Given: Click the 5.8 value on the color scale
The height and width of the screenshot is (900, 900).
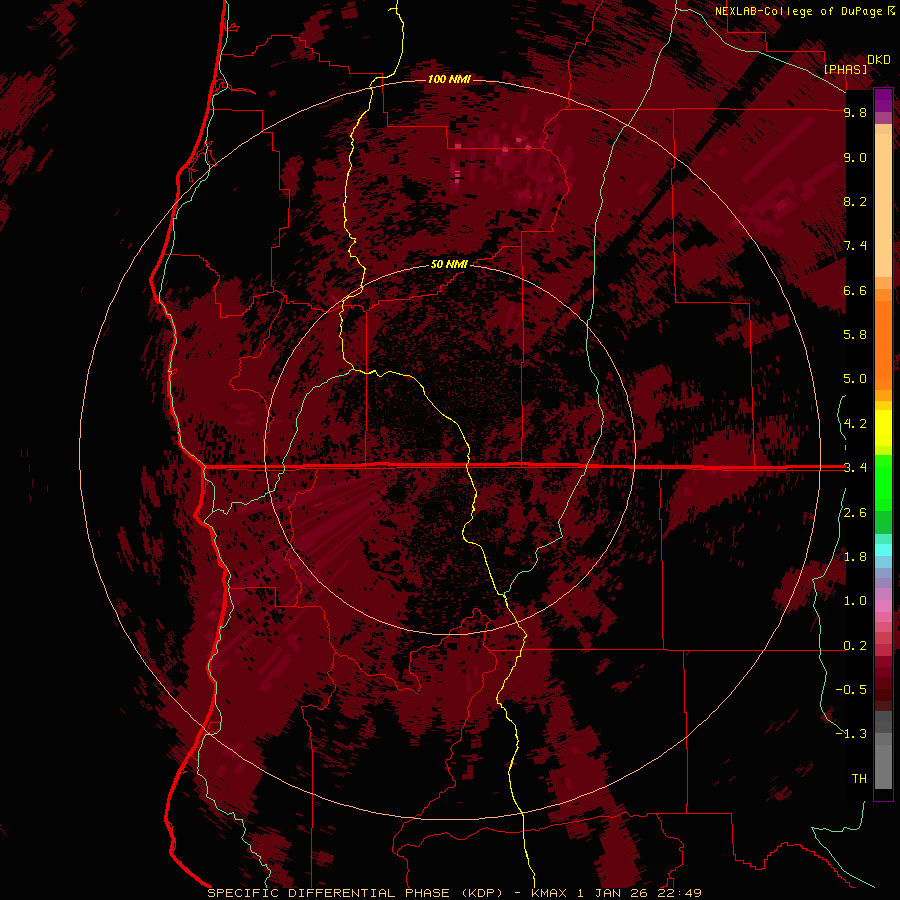Looking at the screenshot, I should (x=855, y=335).
